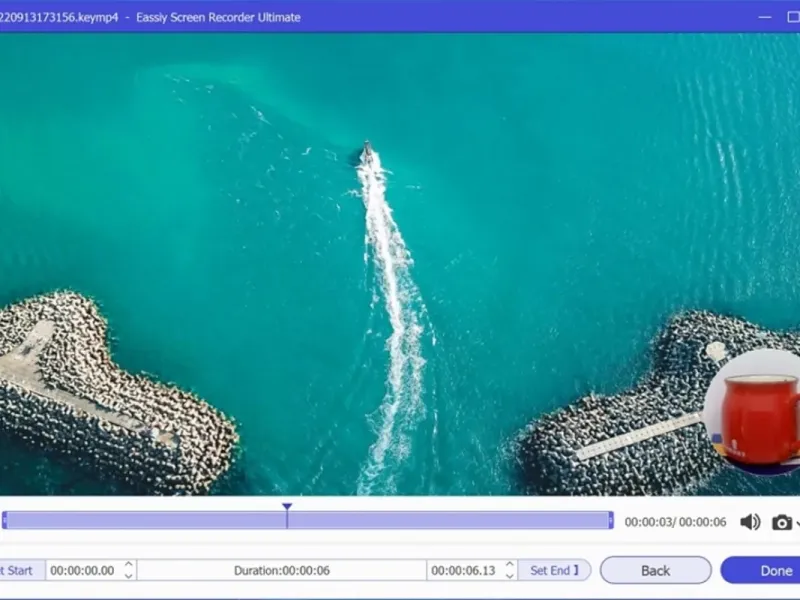Image resolution: width=800 pixels, height=600 pixels.
Task: Click the timeline bar right of the playhead
Action: pyautogui.click(x=450, y=520)
